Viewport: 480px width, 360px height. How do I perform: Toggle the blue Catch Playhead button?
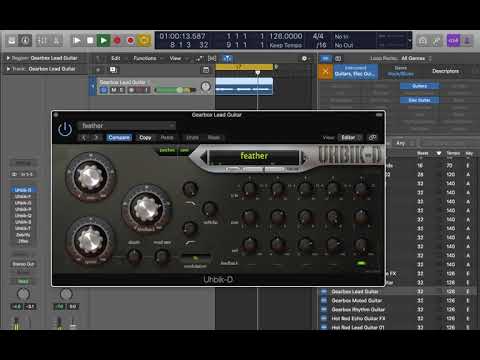point(227,58)
